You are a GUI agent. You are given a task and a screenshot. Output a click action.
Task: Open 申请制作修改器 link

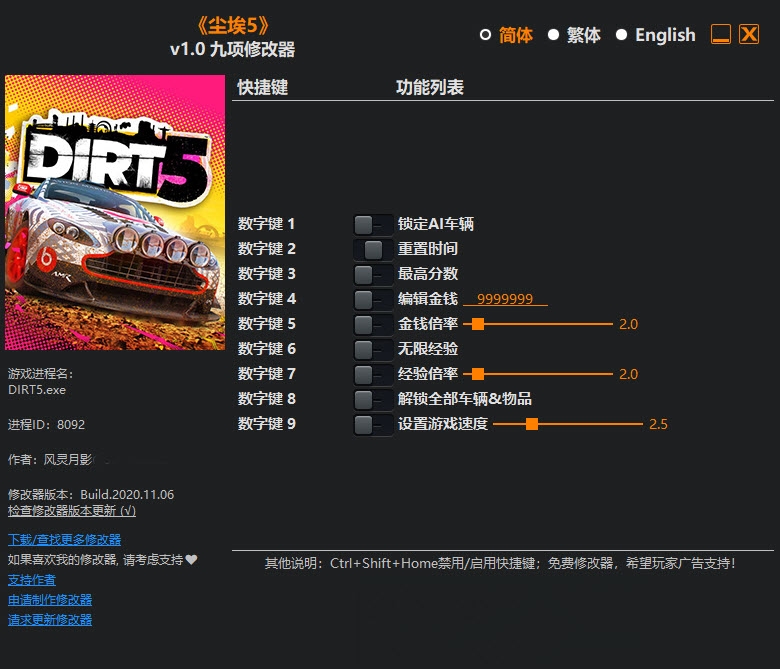coord(50,600)
